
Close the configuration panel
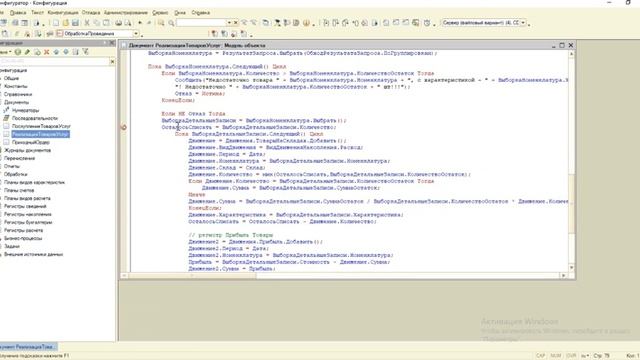112,43
